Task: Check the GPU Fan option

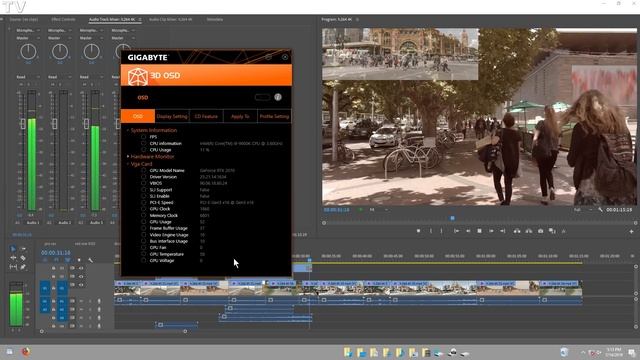Action: click(x=143, y=247)
